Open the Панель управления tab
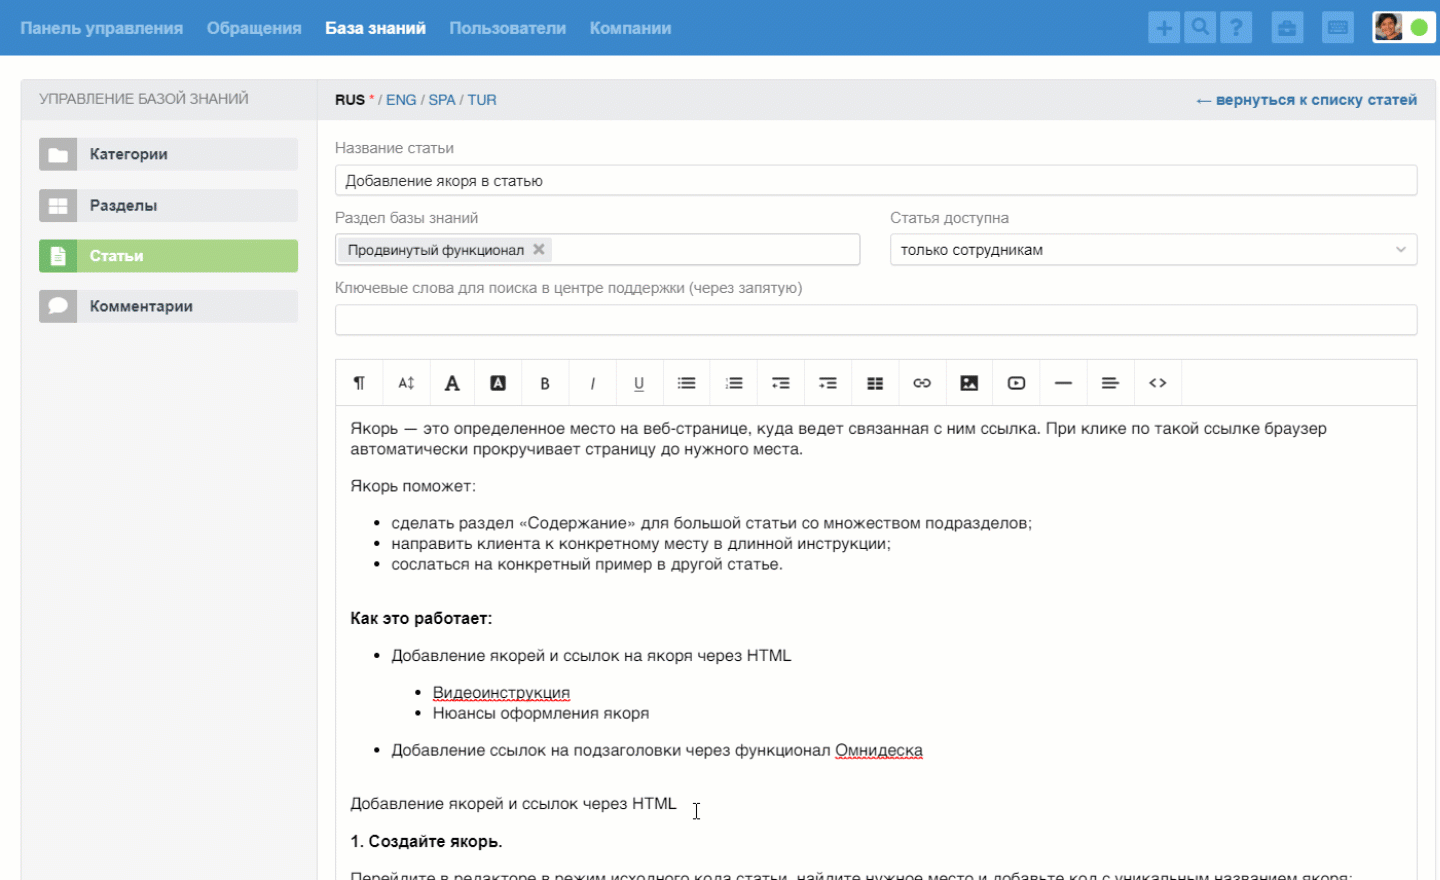This screenshot has width=1440, height=880. (101, 28)
